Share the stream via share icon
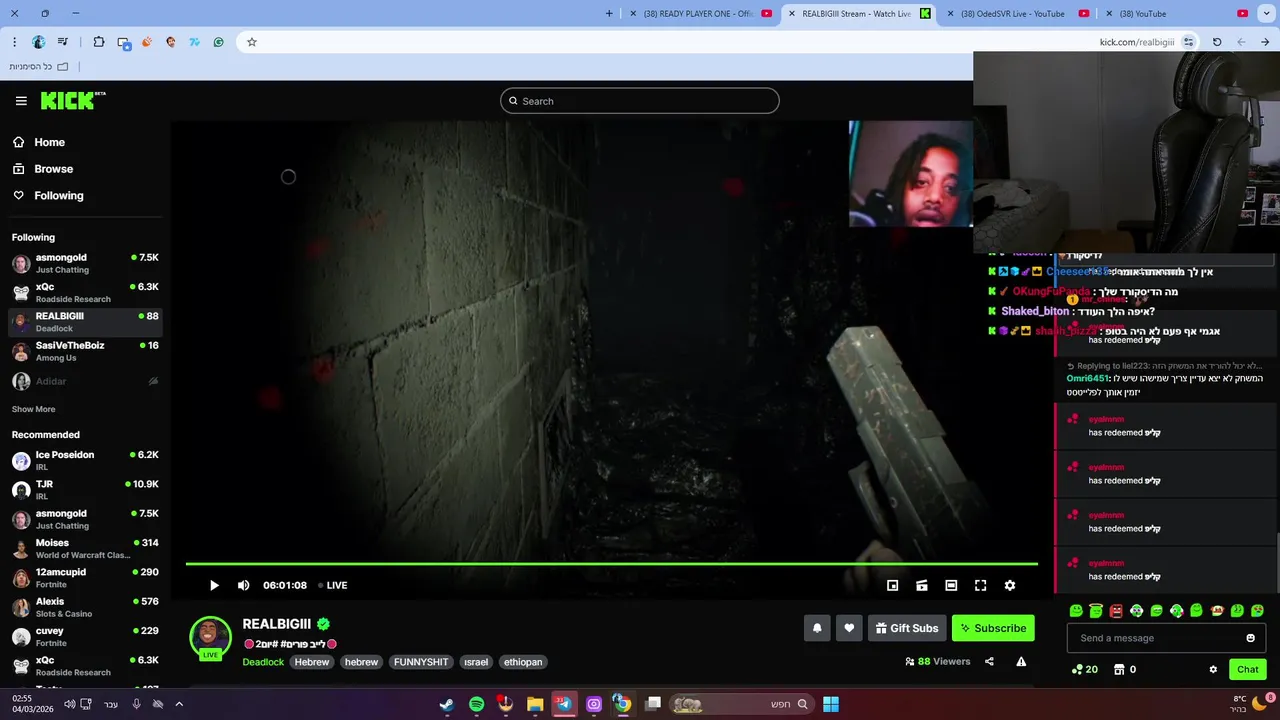Image resolution: width=1280 pixels, height=720 pixels. [989, 661]
